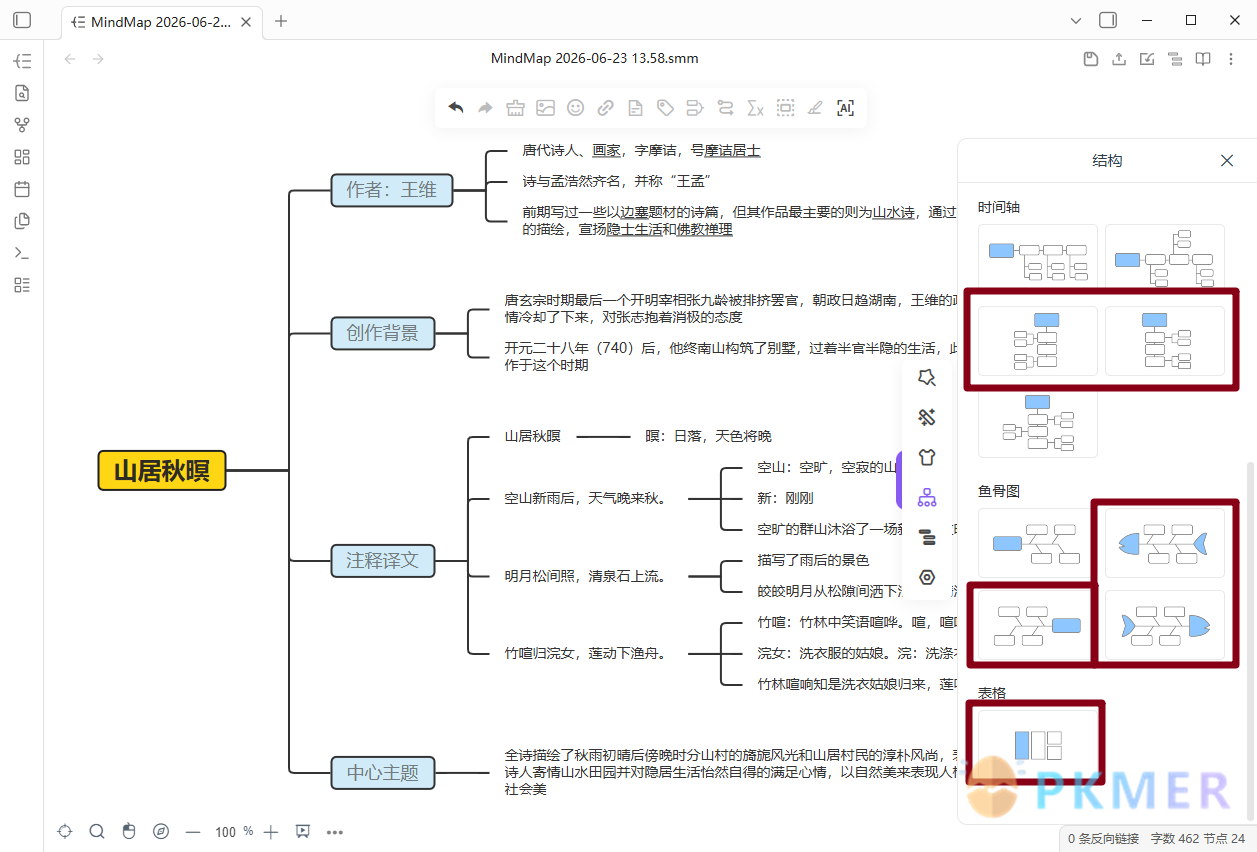Viewport: 1257px width, 852px height.
Task: Select the 竹喧归浣女，莲动下渔舟。 node
Action: click(586, 654)
